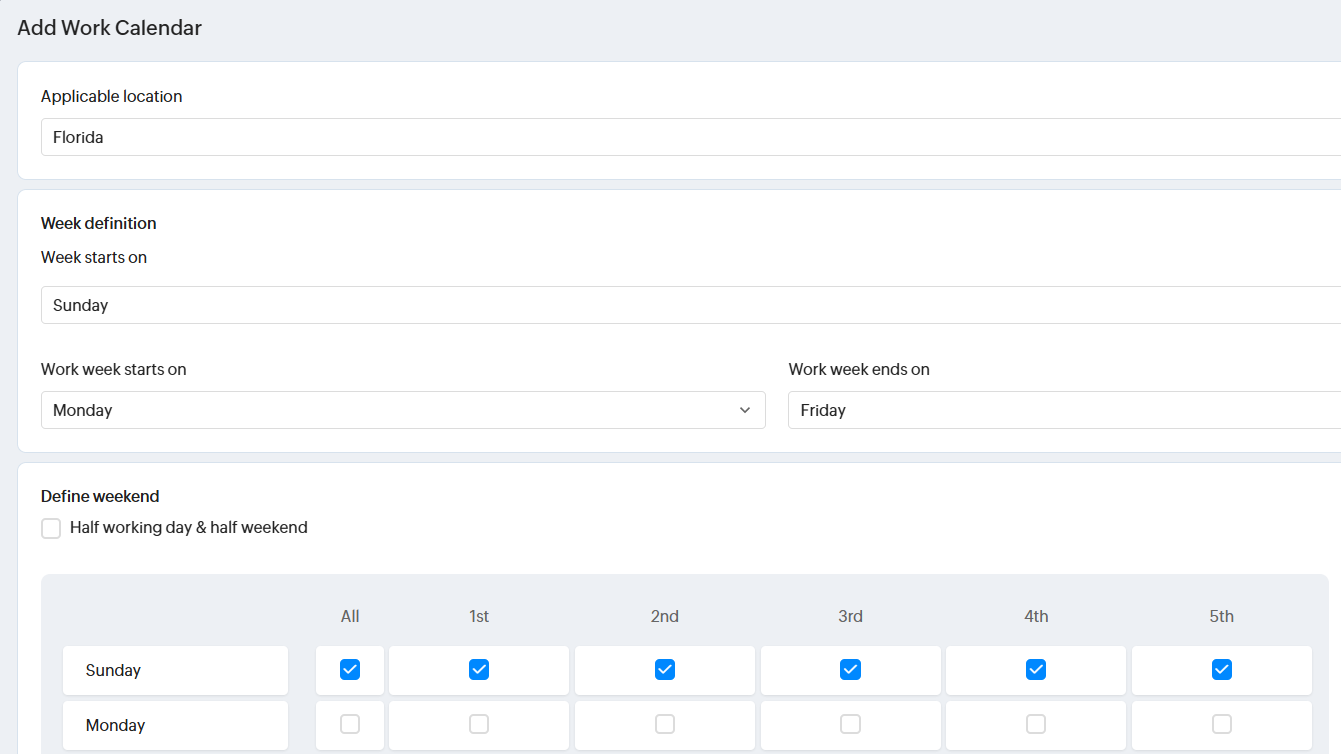1341x754 pixels.
Task: Check the Monday 1st week checkbox
Action: [x=479, y=724]
